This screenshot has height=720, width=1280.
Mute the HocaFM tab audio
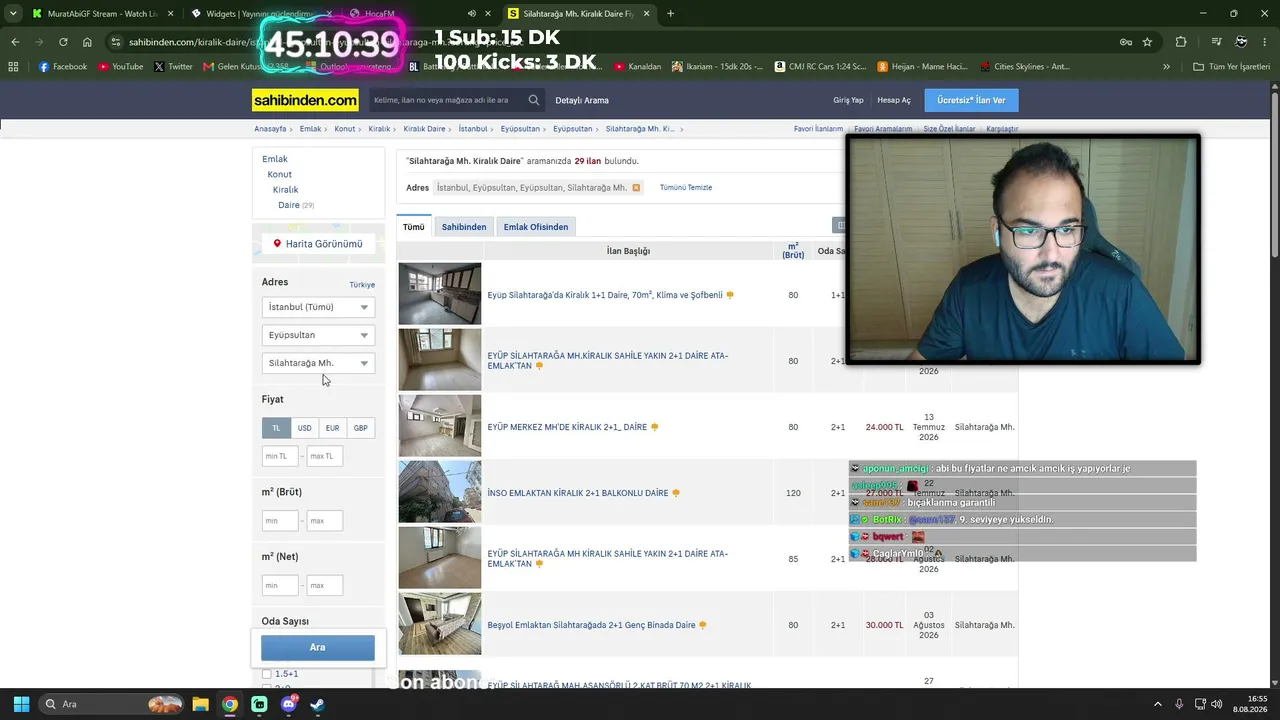pos(472,14)
